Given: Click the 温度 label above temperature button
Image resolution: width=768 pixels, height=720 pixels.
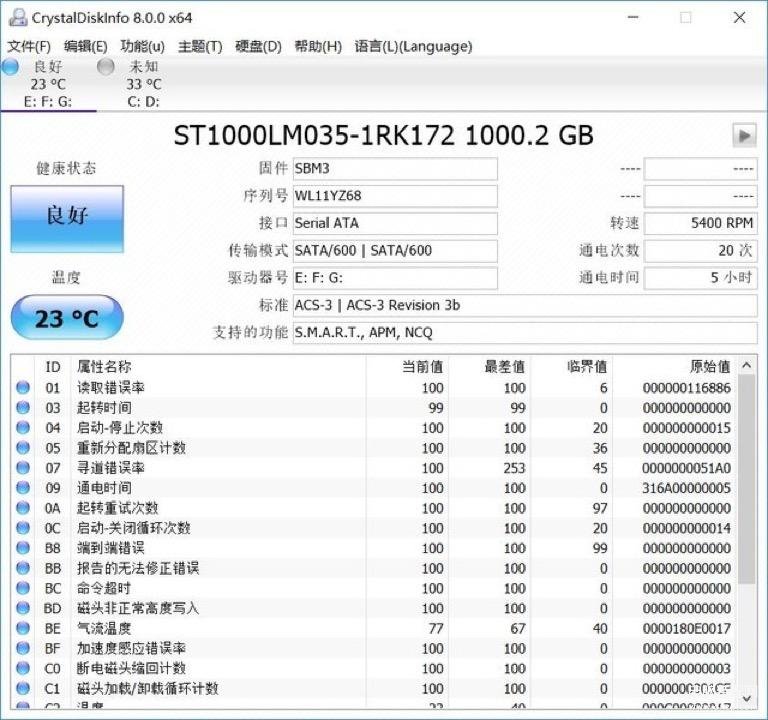Looking at the screenshot, I should click(66, 278).
